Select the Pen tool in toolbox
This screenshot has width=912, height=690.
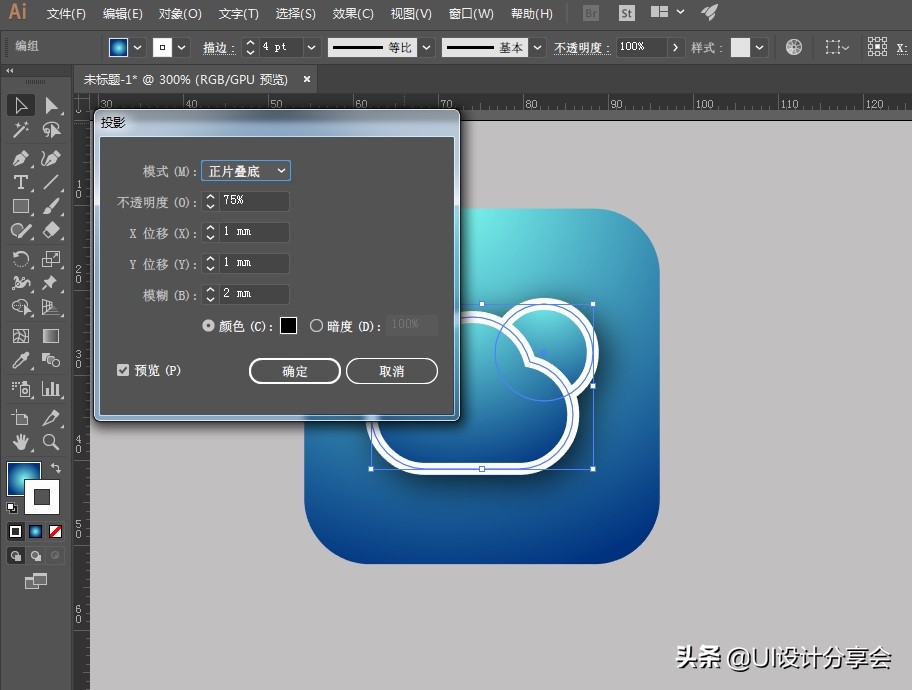(x=20, y=158)
